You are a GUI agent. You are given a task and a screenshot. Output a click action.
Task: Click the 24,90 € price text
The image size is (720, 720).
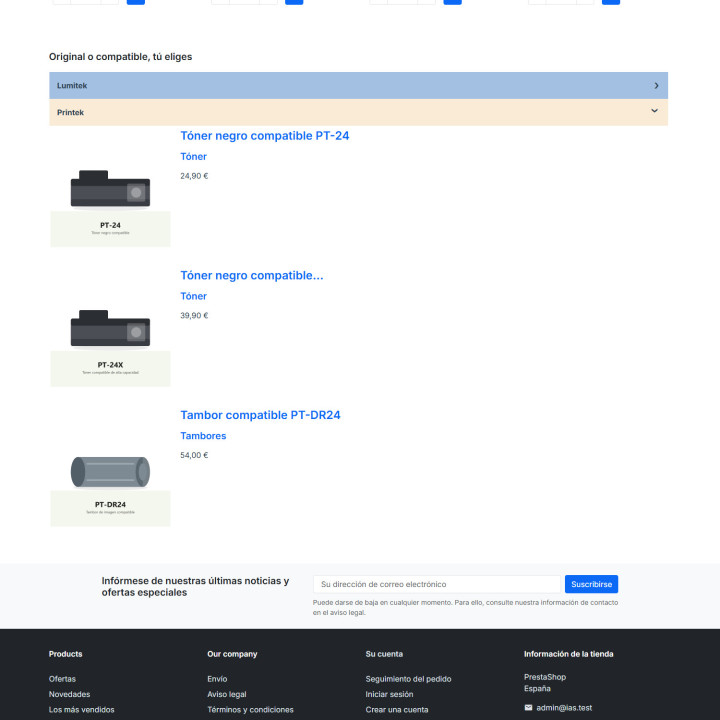point(194,176)
